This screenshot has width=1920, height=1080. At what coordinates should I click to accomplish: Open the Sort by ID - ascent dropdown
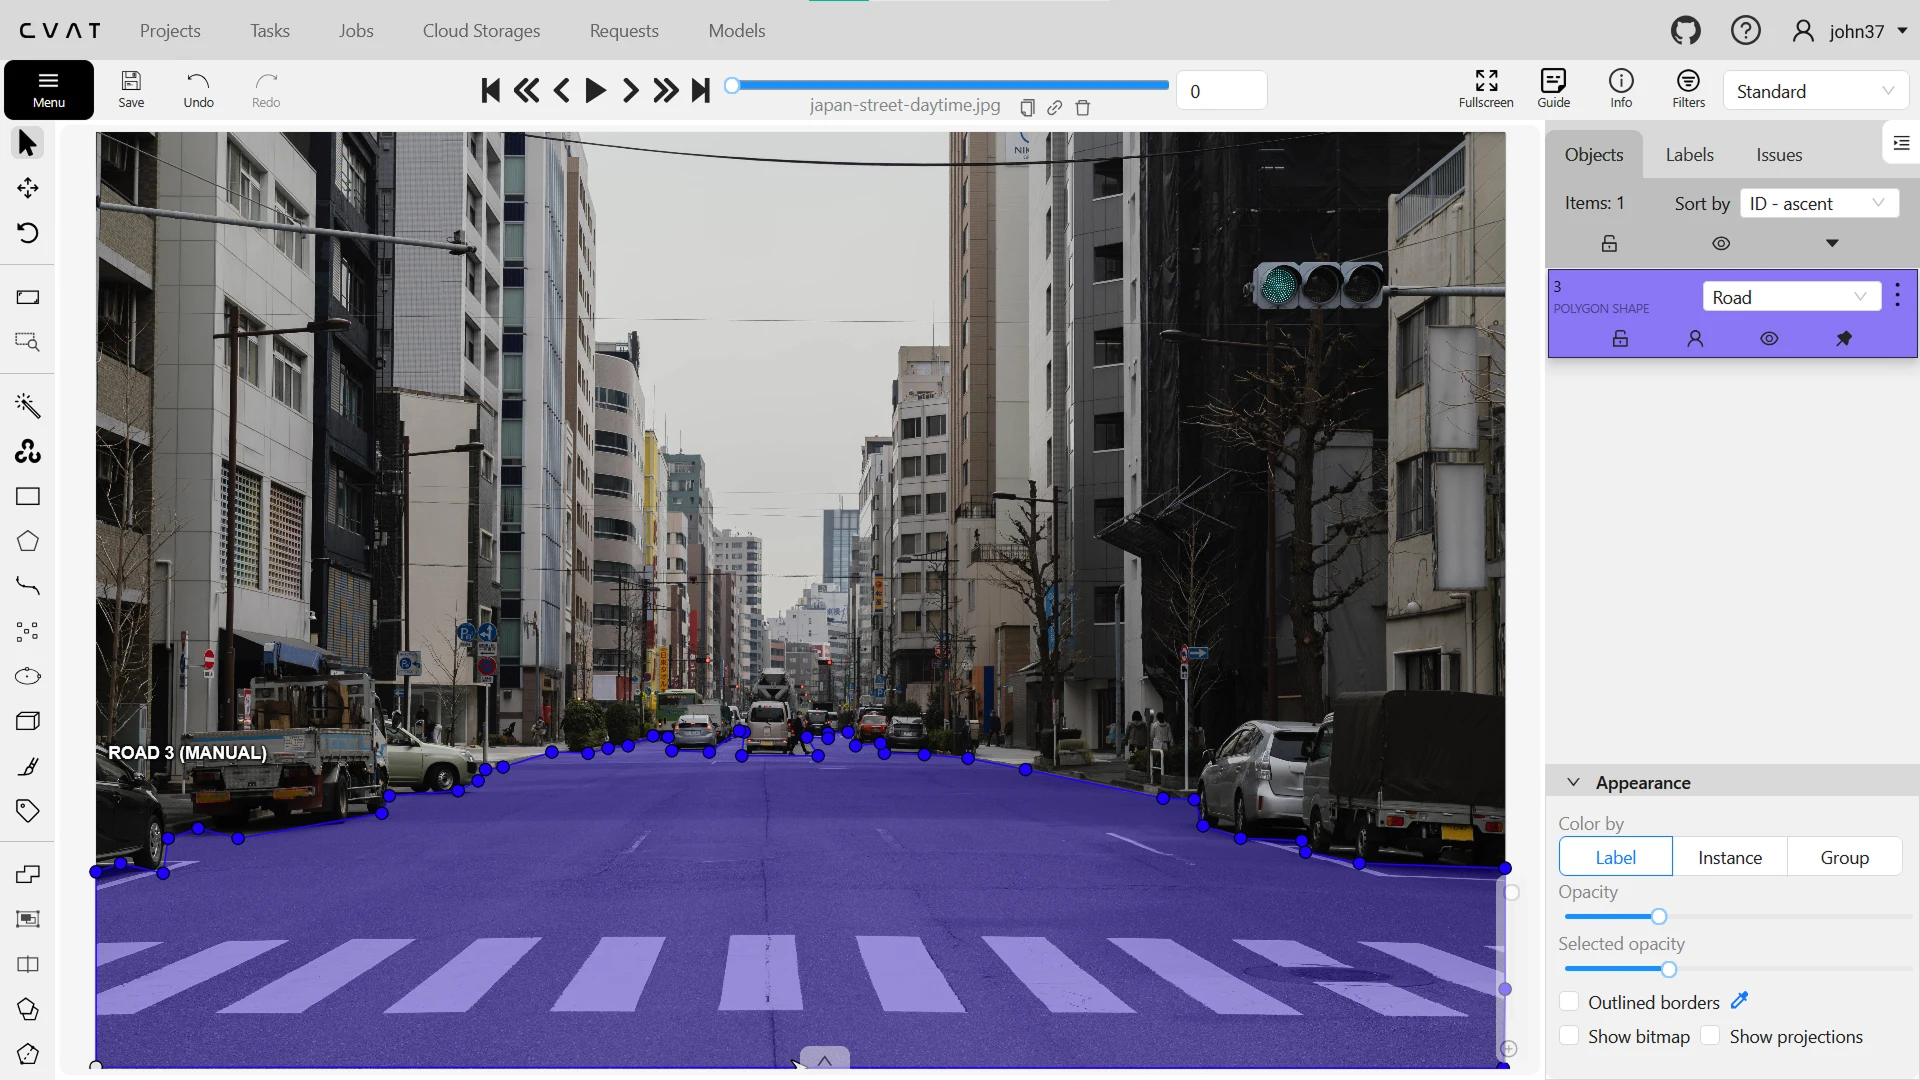pyautogui.click(x=1818, y=203)
